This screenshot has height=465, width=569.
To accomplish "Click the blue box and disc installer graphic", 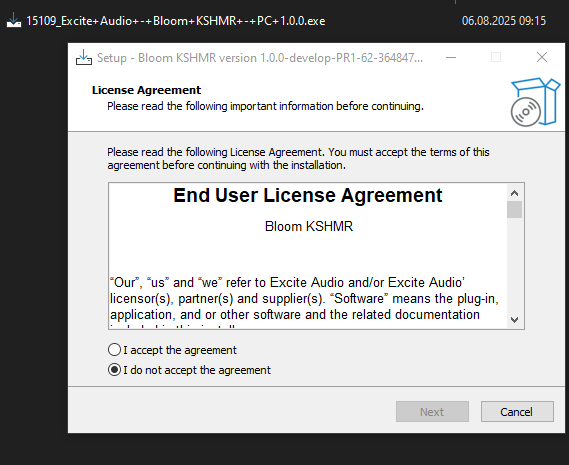I will click(535, 102).
